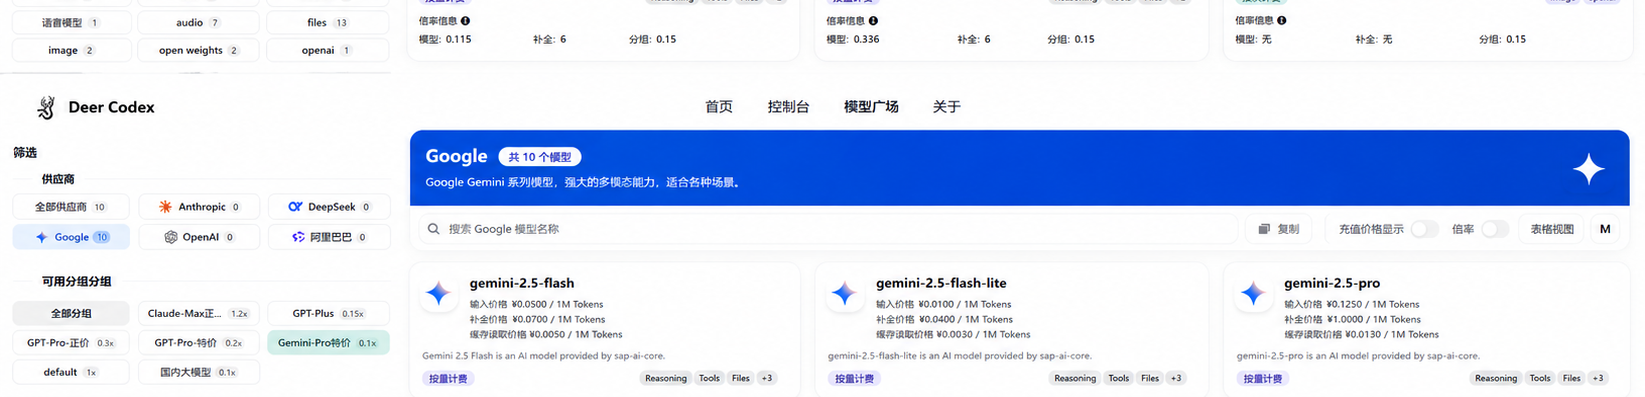Select the 国内大模型 group filter
This screenshot has width=1645, height=397.
click(199, 372)
